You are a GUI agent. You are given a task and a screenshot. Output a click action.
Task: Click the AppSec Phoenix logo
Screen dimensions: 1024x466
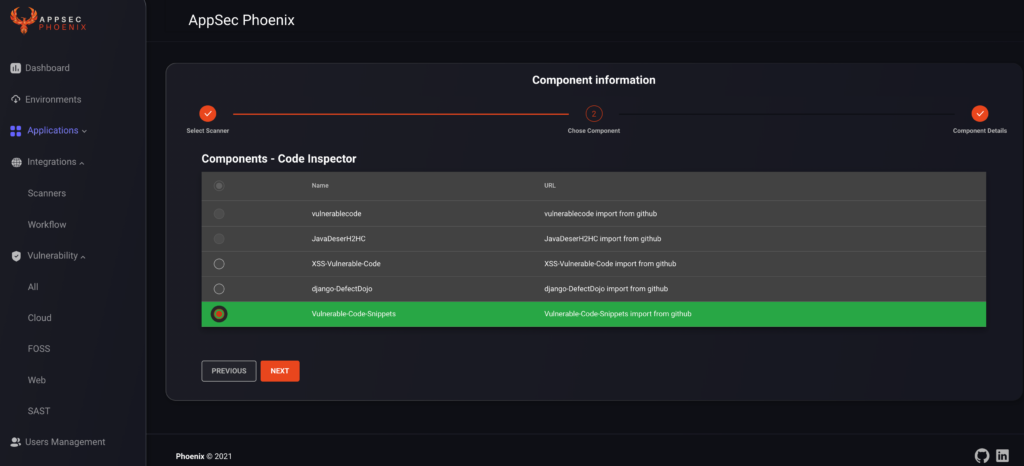click(48, 20)
